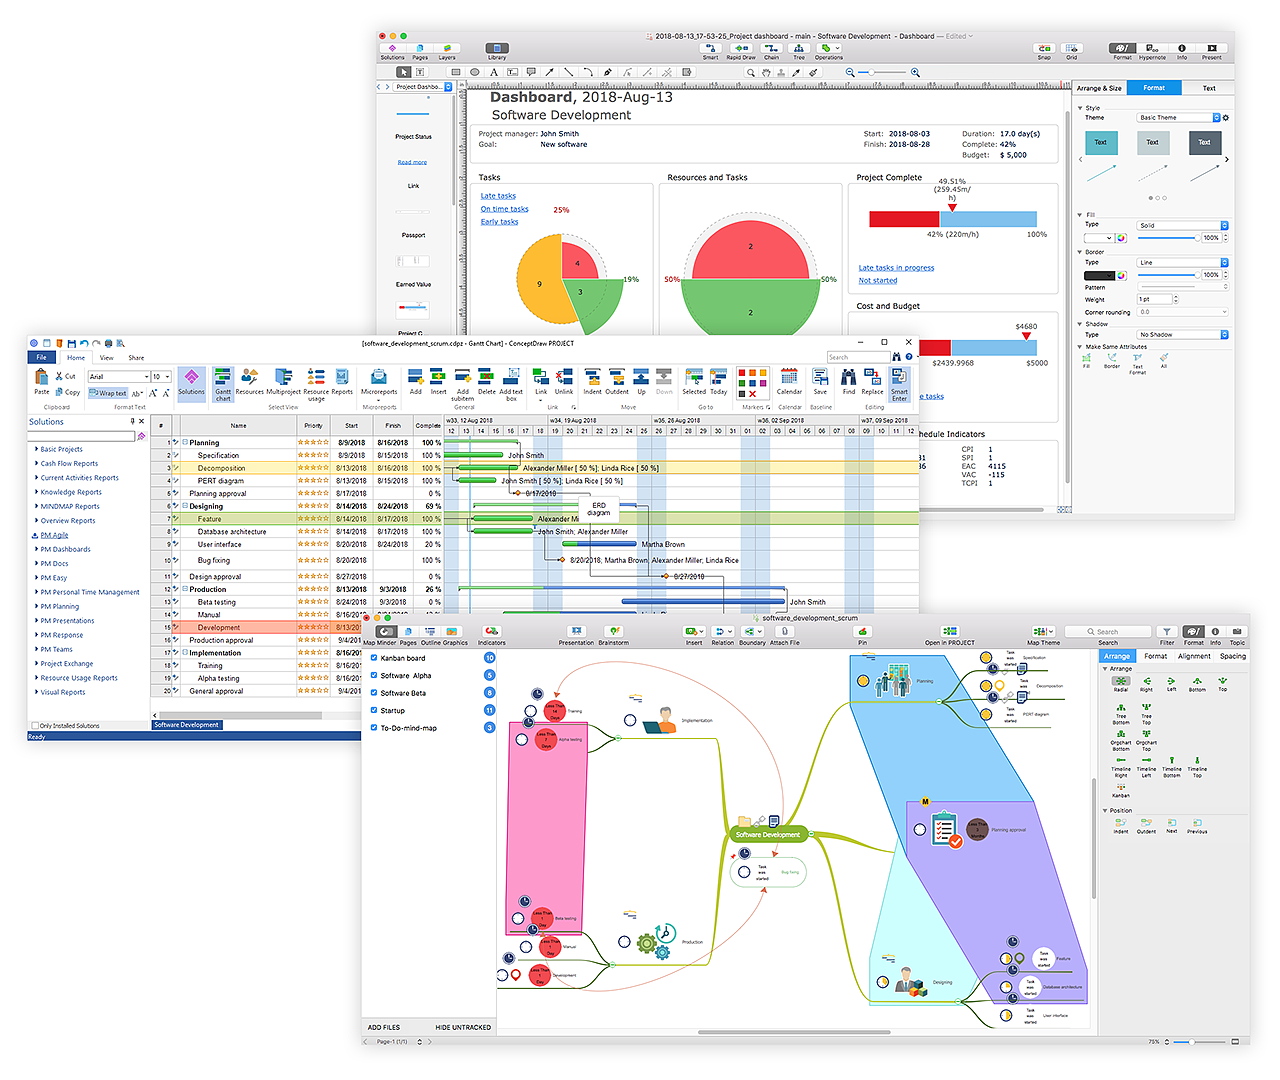This screenshot has width=1280, height=1080.
Task: Switch to Arrange & Size tab
Action: [x=1099, y=88]
